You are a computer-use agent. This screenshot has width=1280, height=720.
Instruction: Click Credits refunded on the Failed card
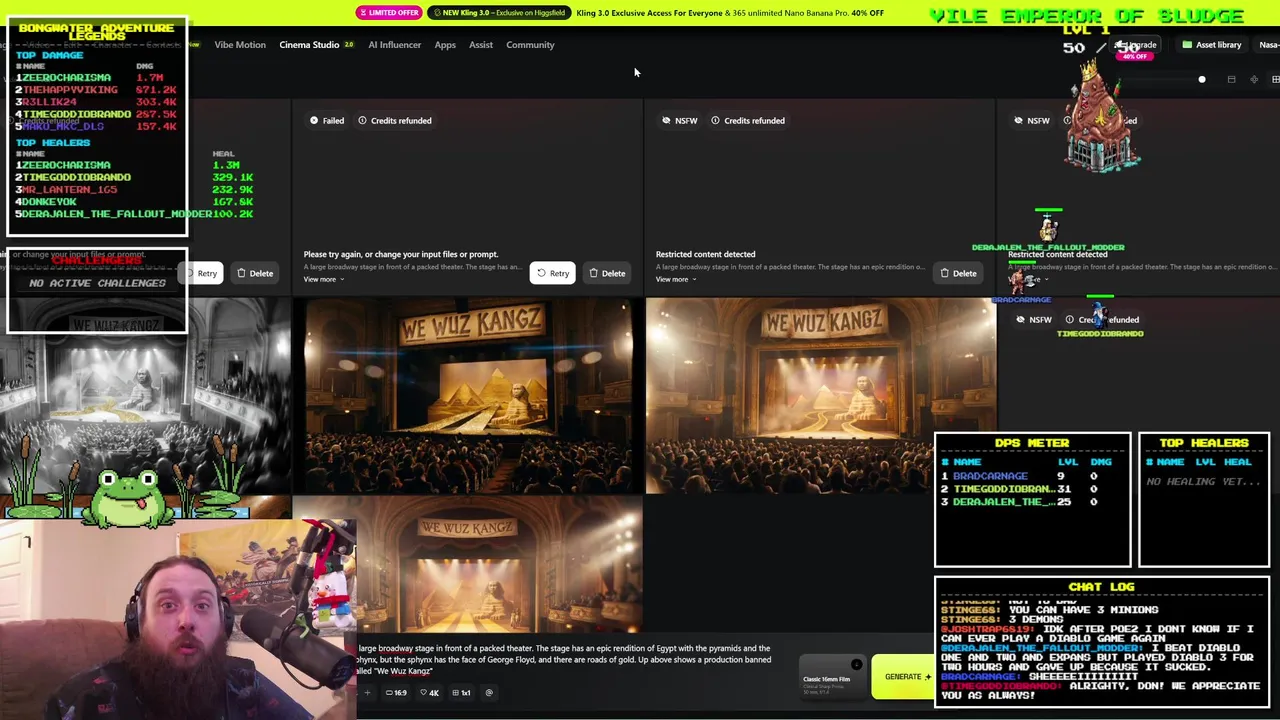(x=395, y=121)
